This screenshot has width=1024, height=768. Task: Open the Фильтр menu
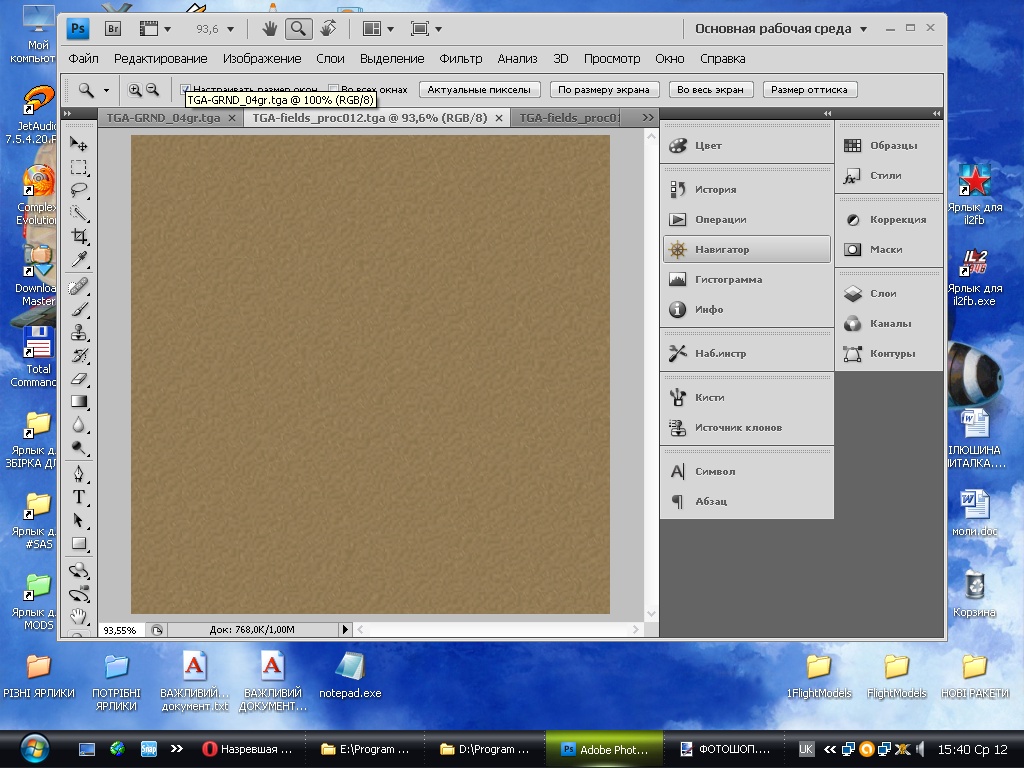(460, 59)
